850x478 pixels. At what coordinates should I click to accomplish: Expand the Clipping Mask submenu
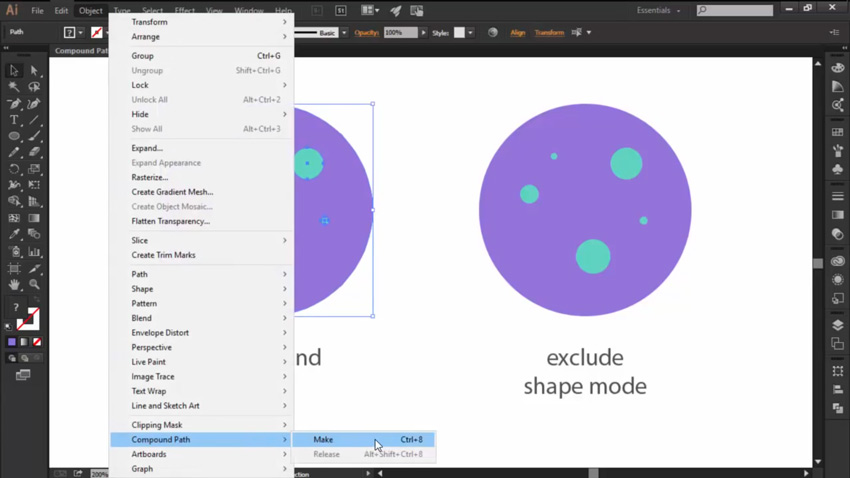[x=202, y=425]
